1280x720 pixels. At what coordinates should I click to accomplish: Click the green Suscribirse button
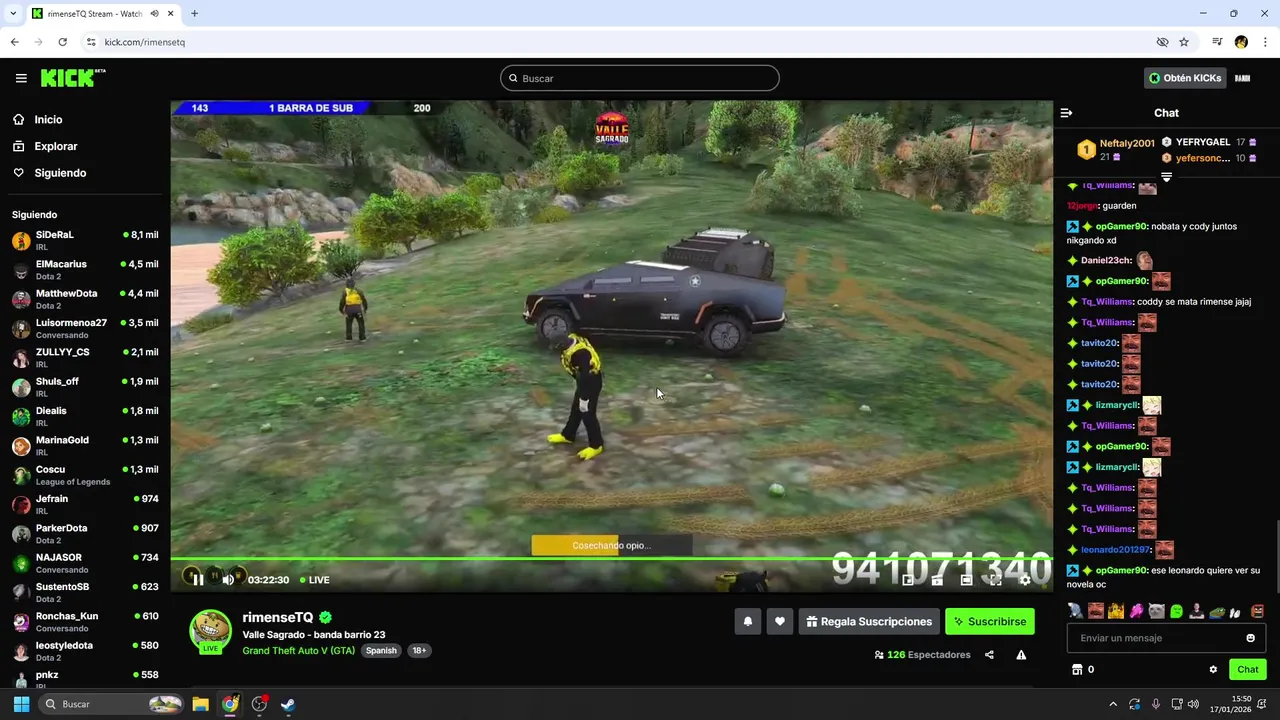pos(990,621)
